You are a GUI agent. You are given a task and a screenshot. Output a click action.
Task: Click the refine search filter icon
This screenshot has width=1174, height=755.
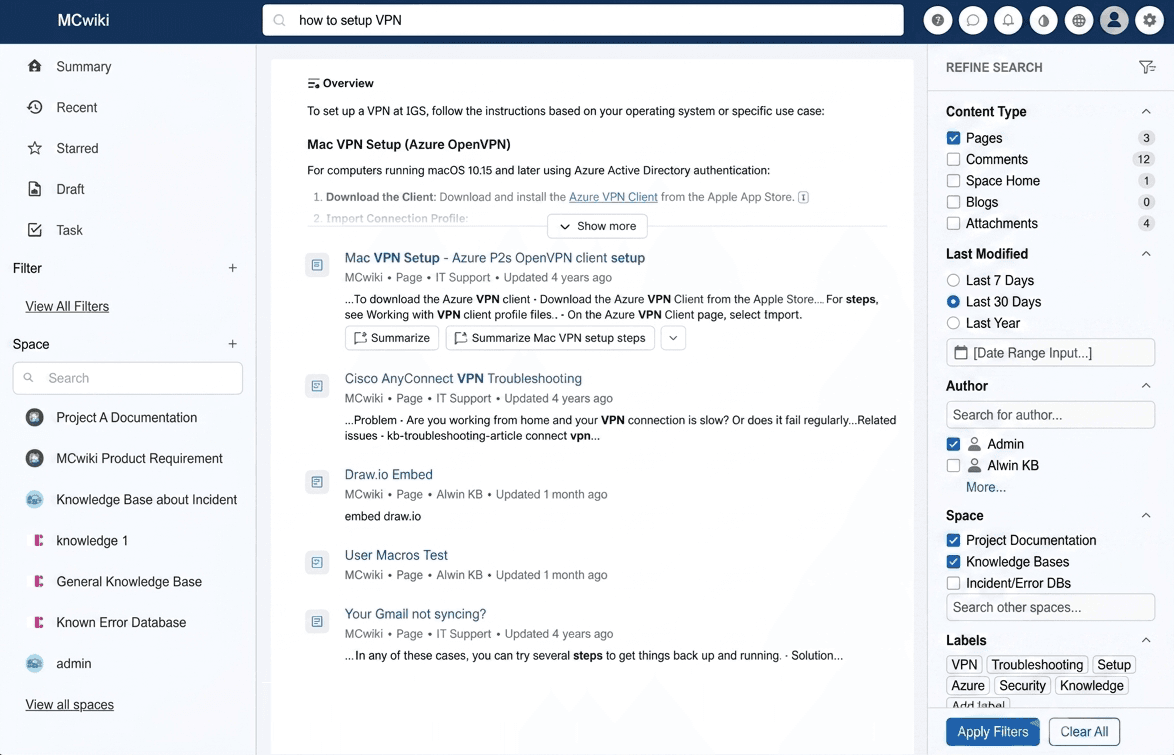click(x=1146, y=67)
